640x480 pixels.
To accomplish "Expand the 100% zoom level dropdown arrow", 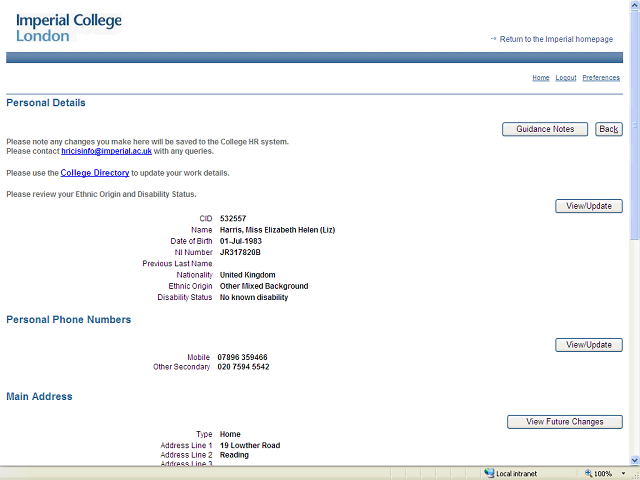I will (621, 473).
